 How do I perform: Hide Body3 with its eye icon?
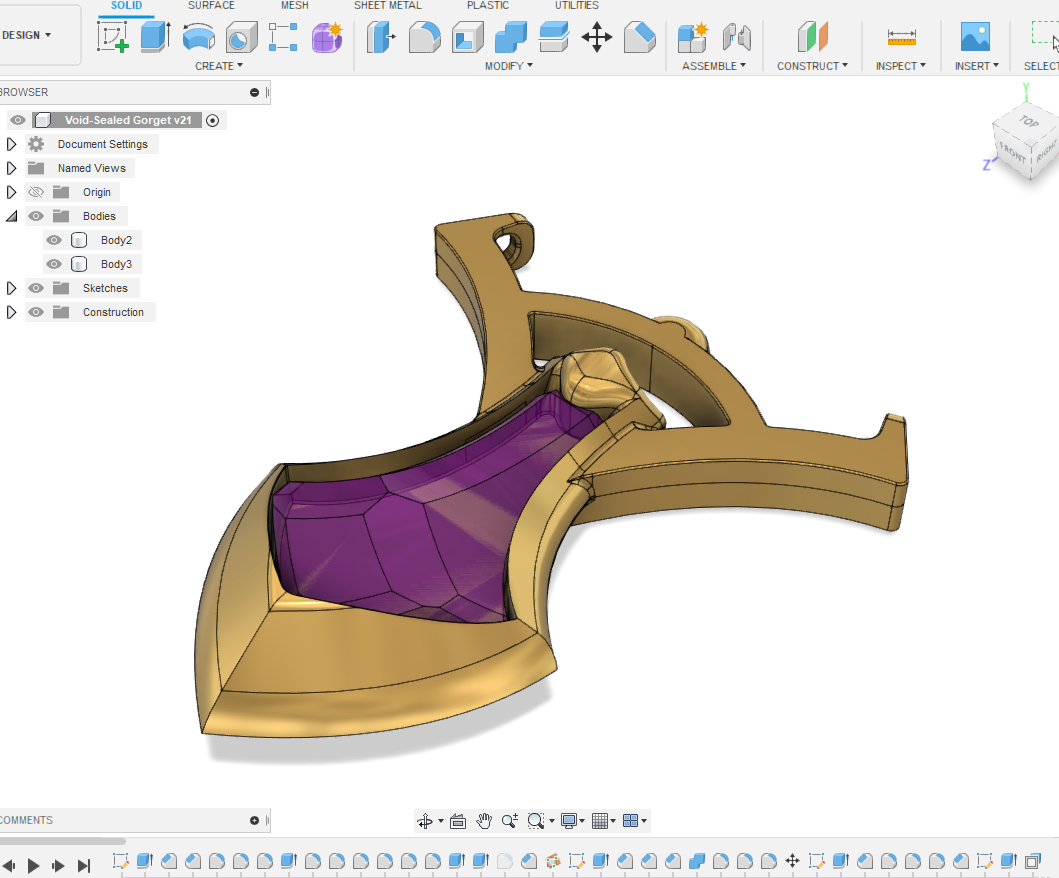coord(54,264)
